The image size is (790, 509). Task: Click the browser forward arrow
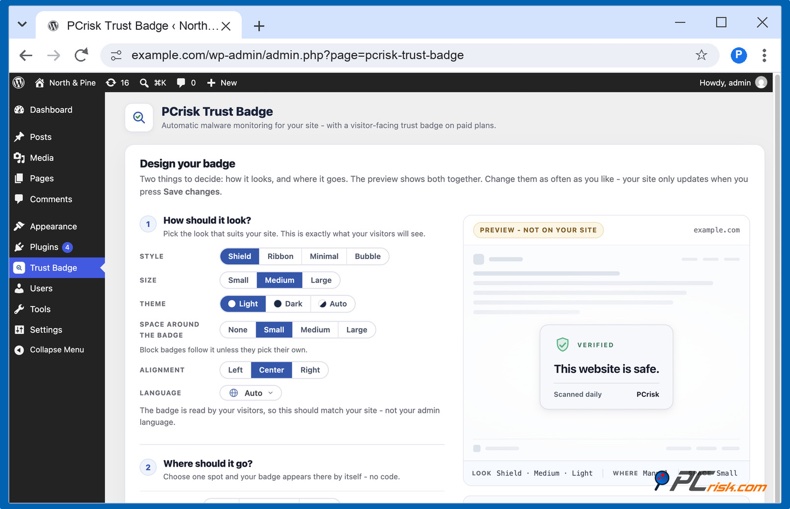coord(53,55)
